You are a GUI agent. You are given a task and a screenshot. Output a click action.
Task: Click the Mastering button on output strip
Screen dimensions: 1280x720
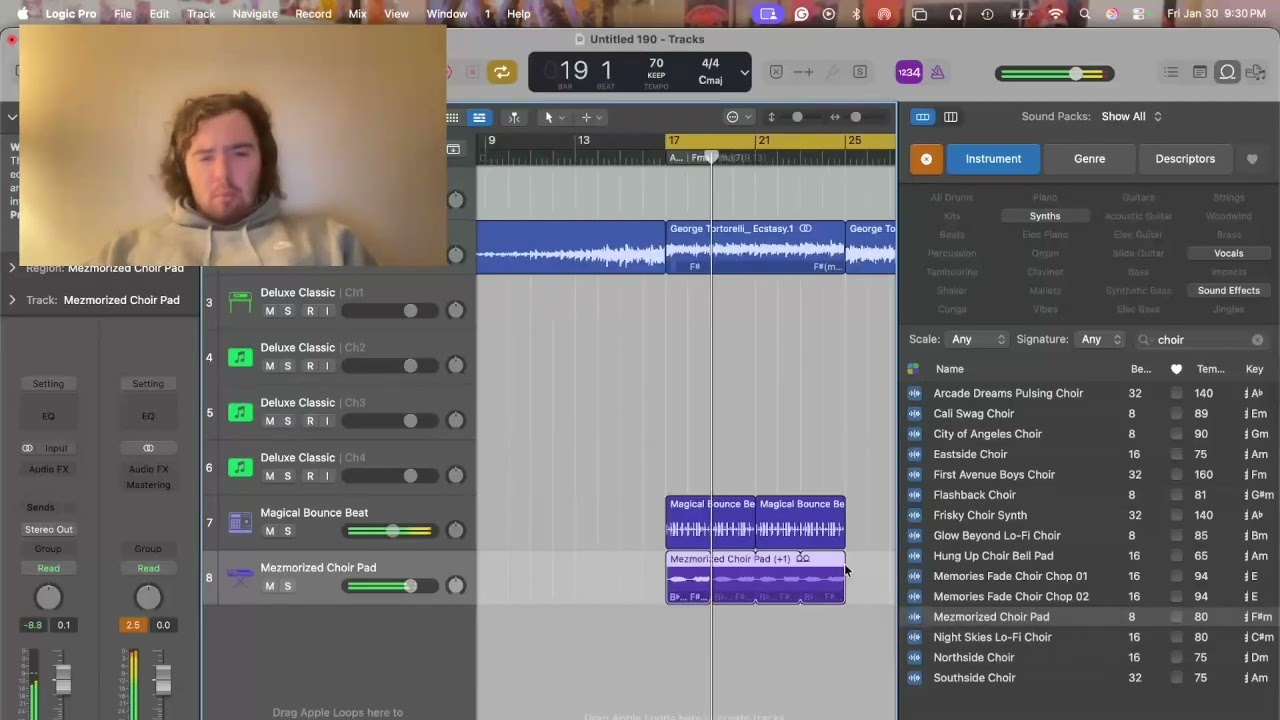148,485
